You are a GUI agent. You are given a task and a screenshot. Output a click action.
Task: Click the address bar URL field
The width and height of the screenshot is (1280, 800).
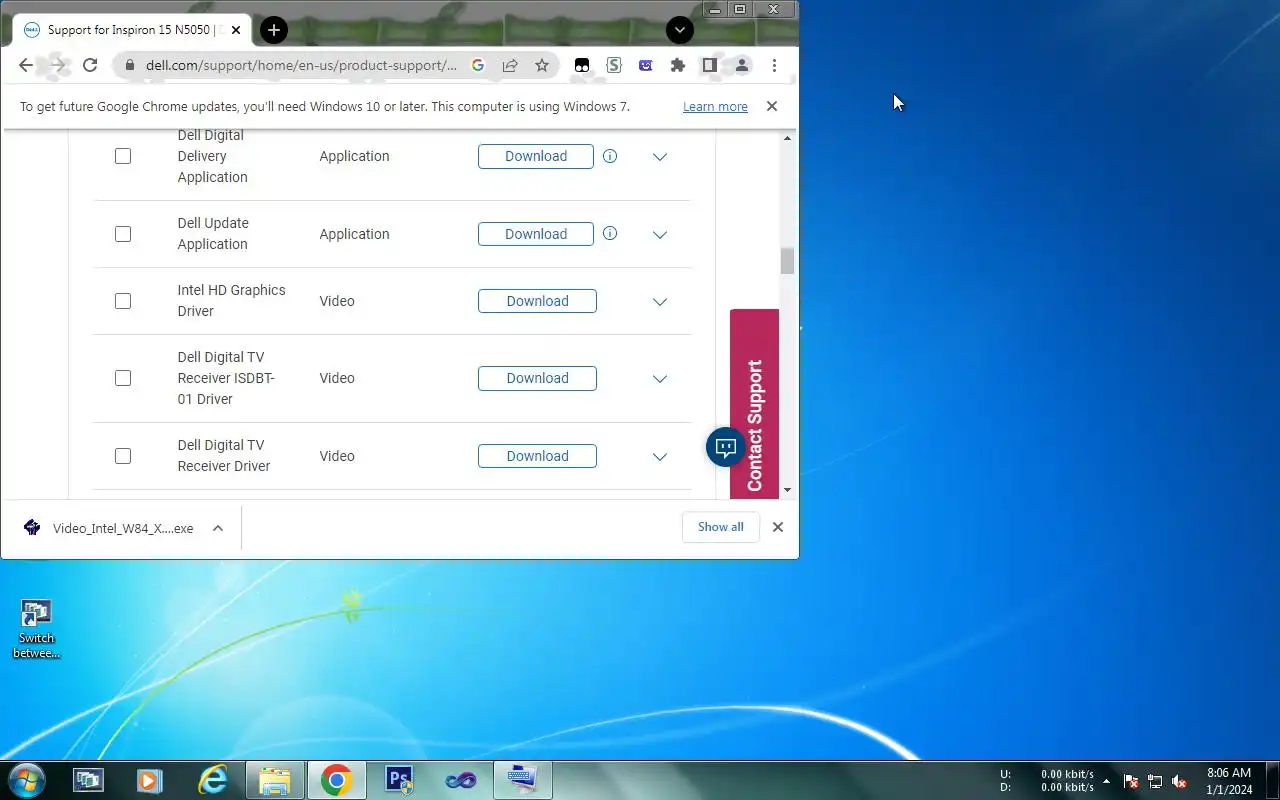[301, 65]
